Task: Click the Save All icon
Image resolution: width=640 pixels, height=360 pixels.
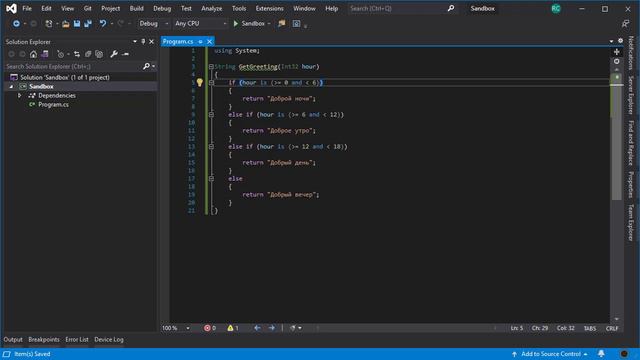Action: pyautogui.click(x=88, y=24)
